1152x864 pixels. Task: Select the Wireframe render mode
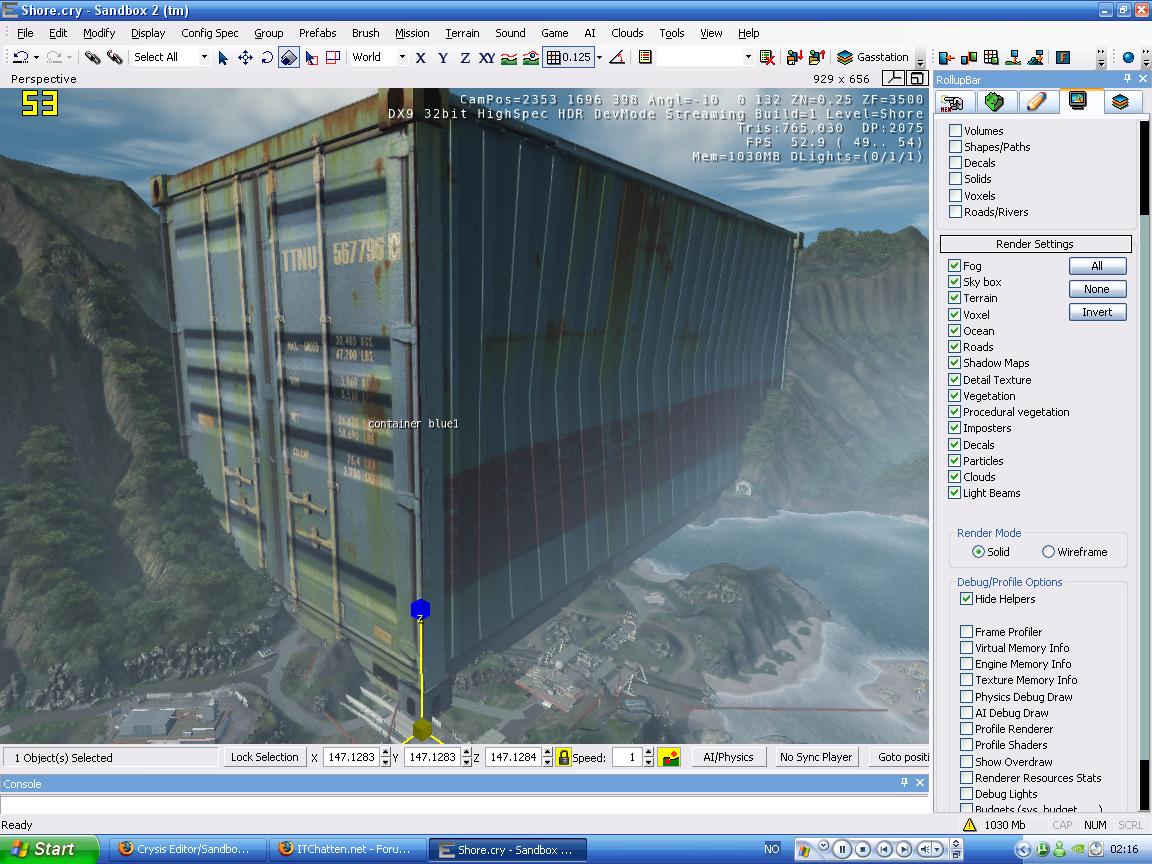tap(1048, 552)
